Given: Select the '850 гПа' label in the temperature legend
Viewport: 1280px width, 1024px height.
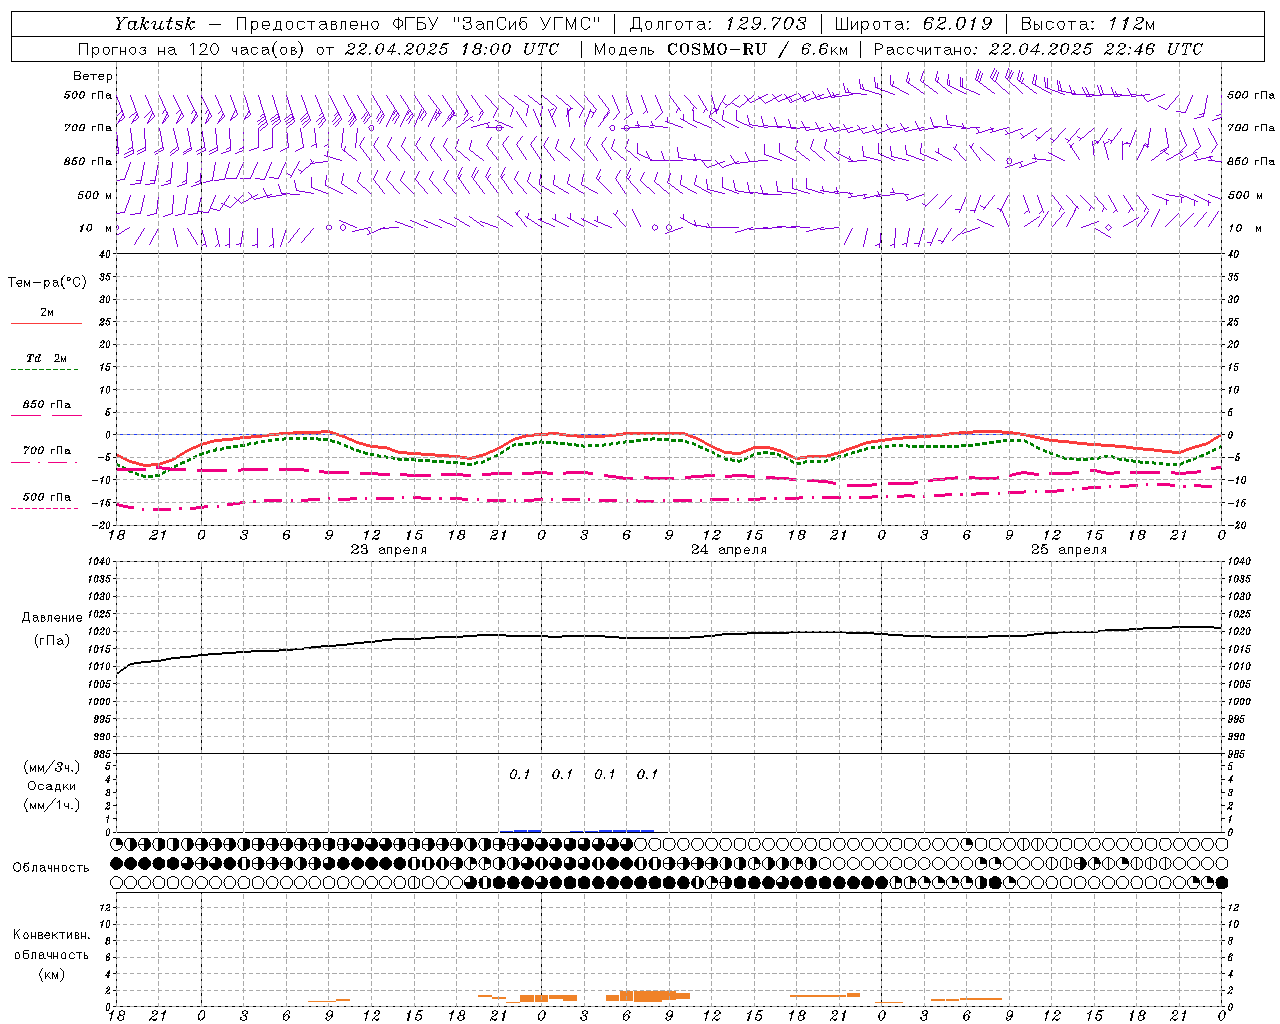Looking at the screenshot, I should pyautogui.click(x=47, y=405).
